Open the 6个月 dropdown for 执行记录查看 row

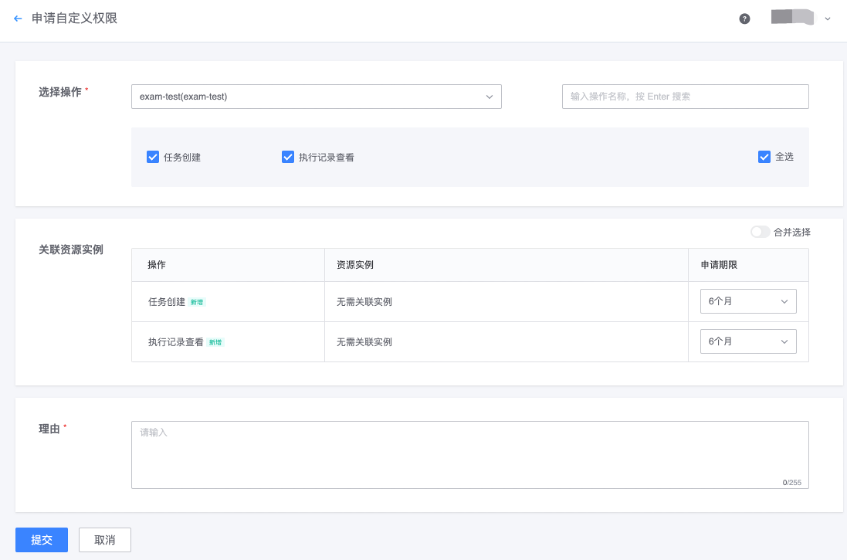748,341
